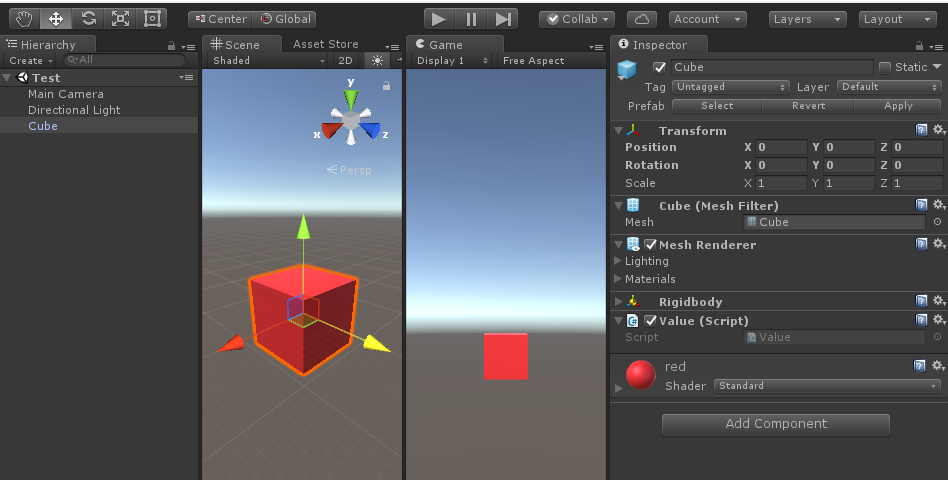The height and width of the screenshot is (480, 948).
Task: Toggle the Cube active checkbox
Action: (x=659, y=67)
